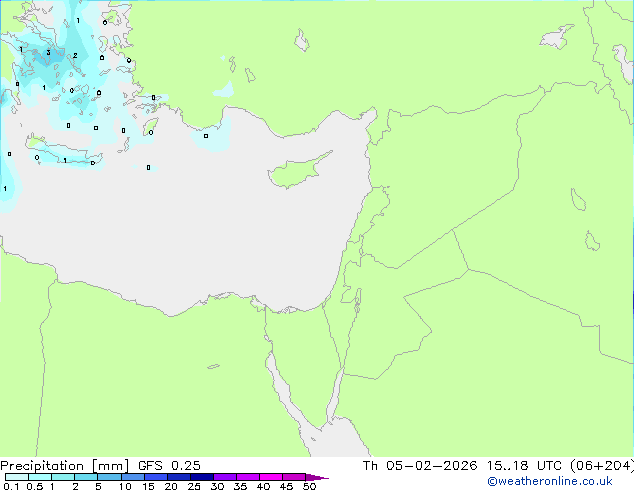Image resolution: width=634 pixels, height=490 pixels.
Task: Click the "50" legend scale label
Action: point(309,486)
